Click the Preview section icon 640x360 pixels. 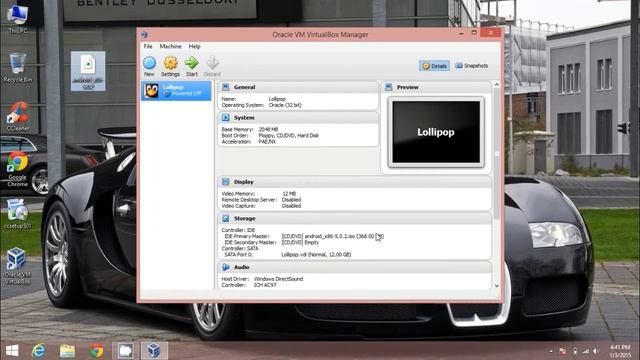tap(389, 87)
